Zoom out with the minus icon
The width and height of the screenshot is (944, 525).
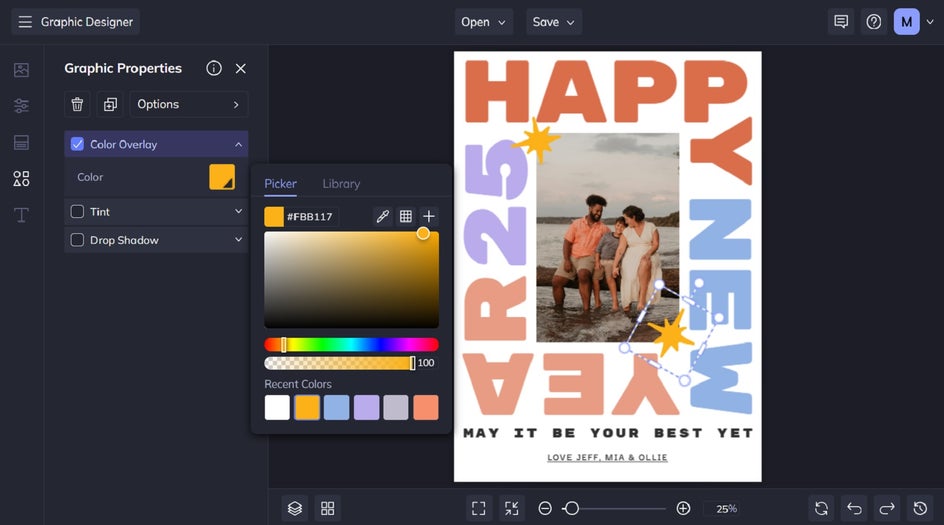point(545,509)
